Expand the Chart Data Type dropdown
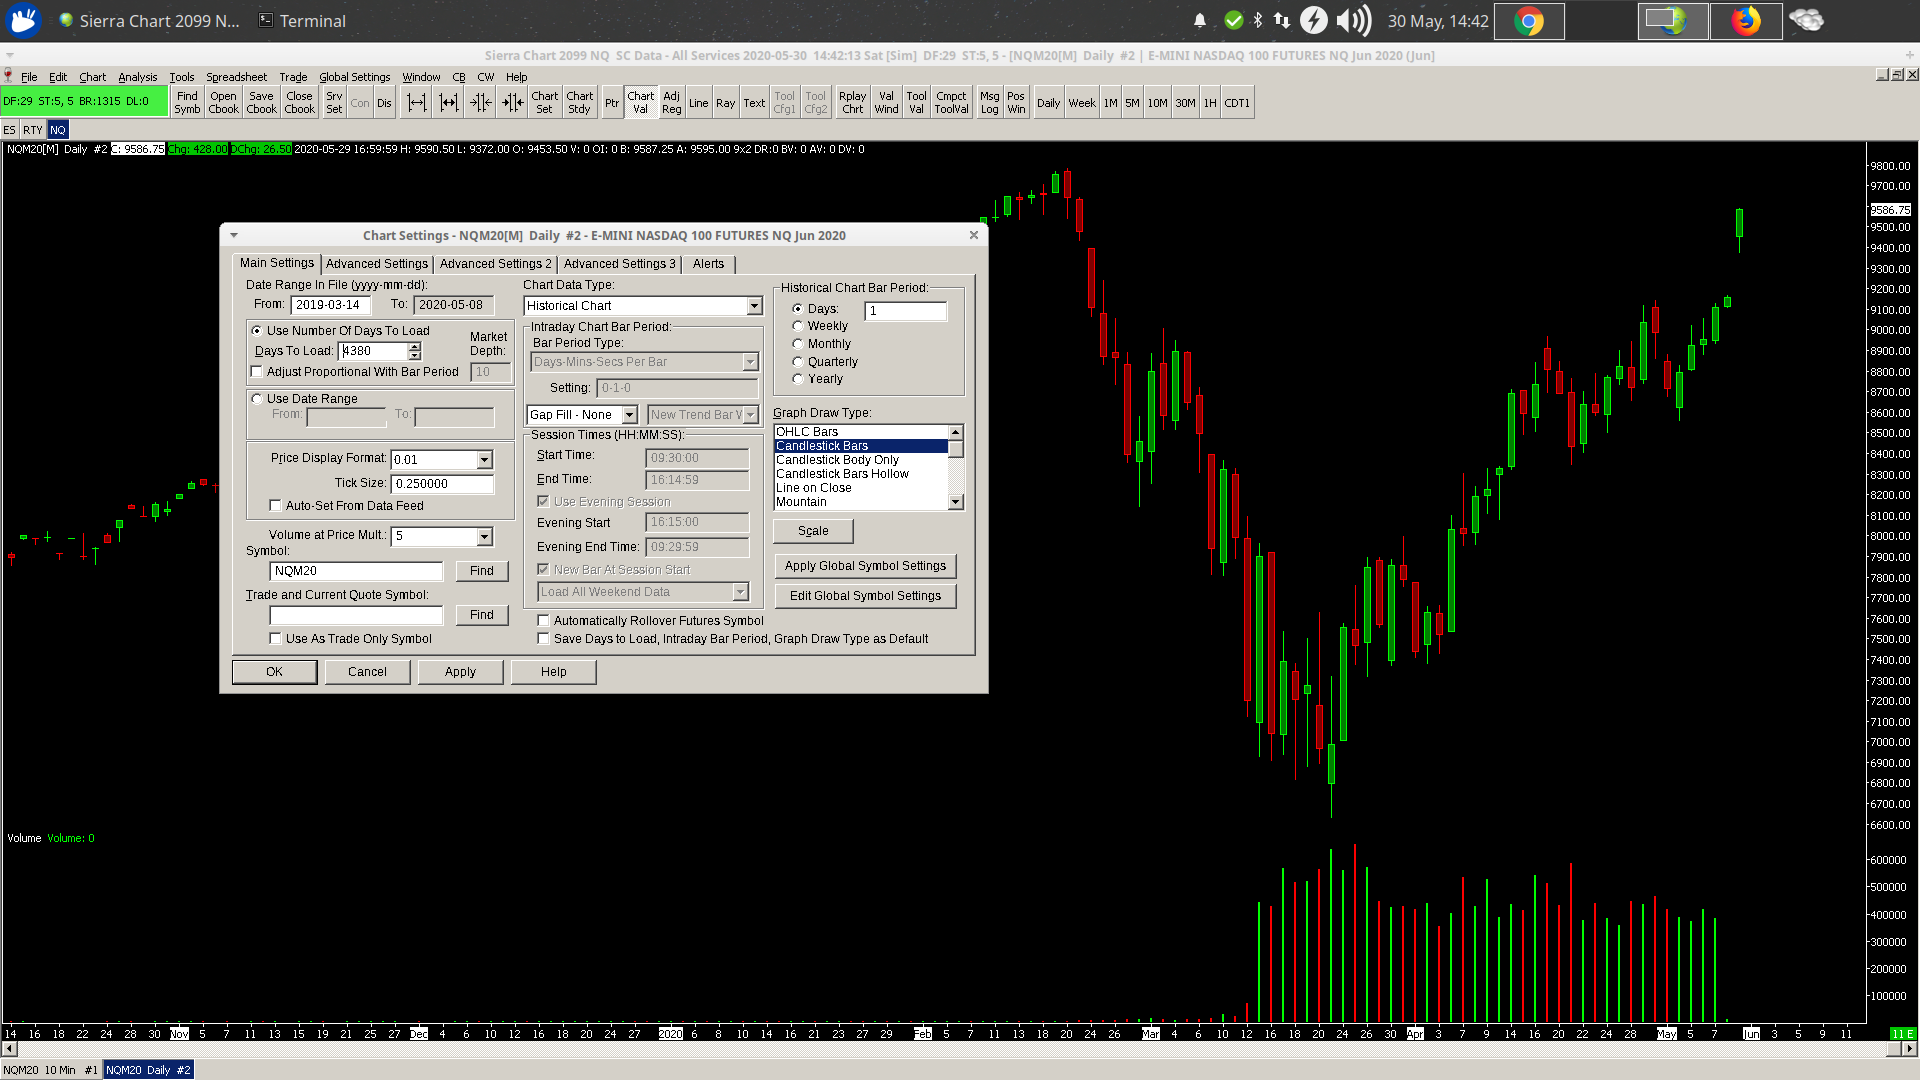 [x=754, y=306]
